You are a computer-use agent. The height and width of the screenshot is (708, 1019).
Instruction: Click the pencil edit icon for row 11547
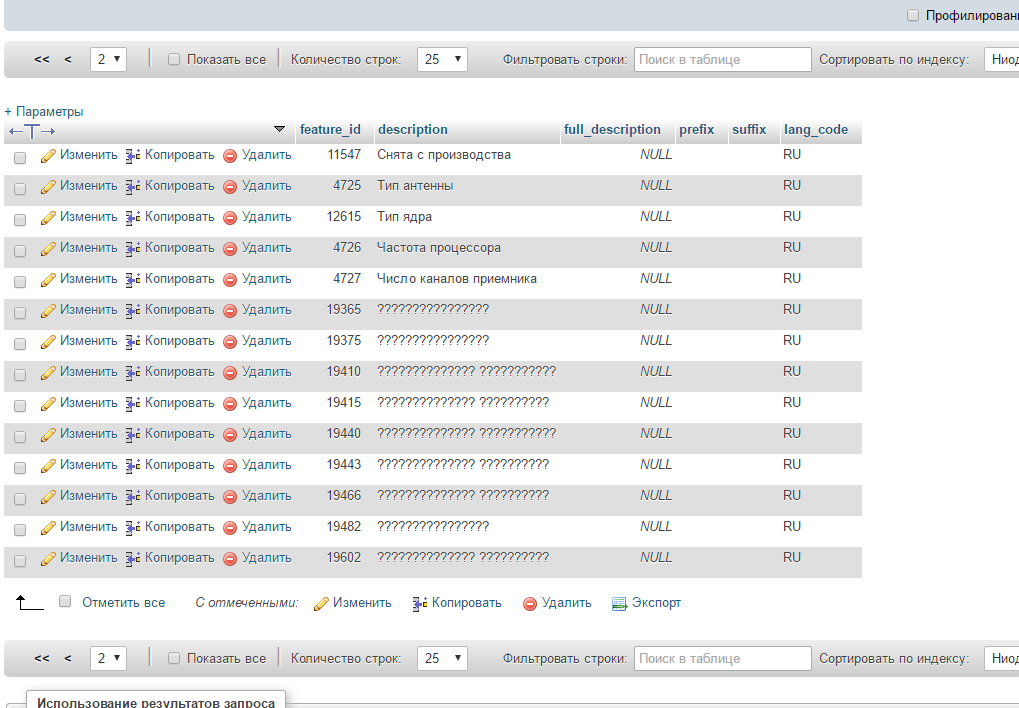tap(48, 156)
